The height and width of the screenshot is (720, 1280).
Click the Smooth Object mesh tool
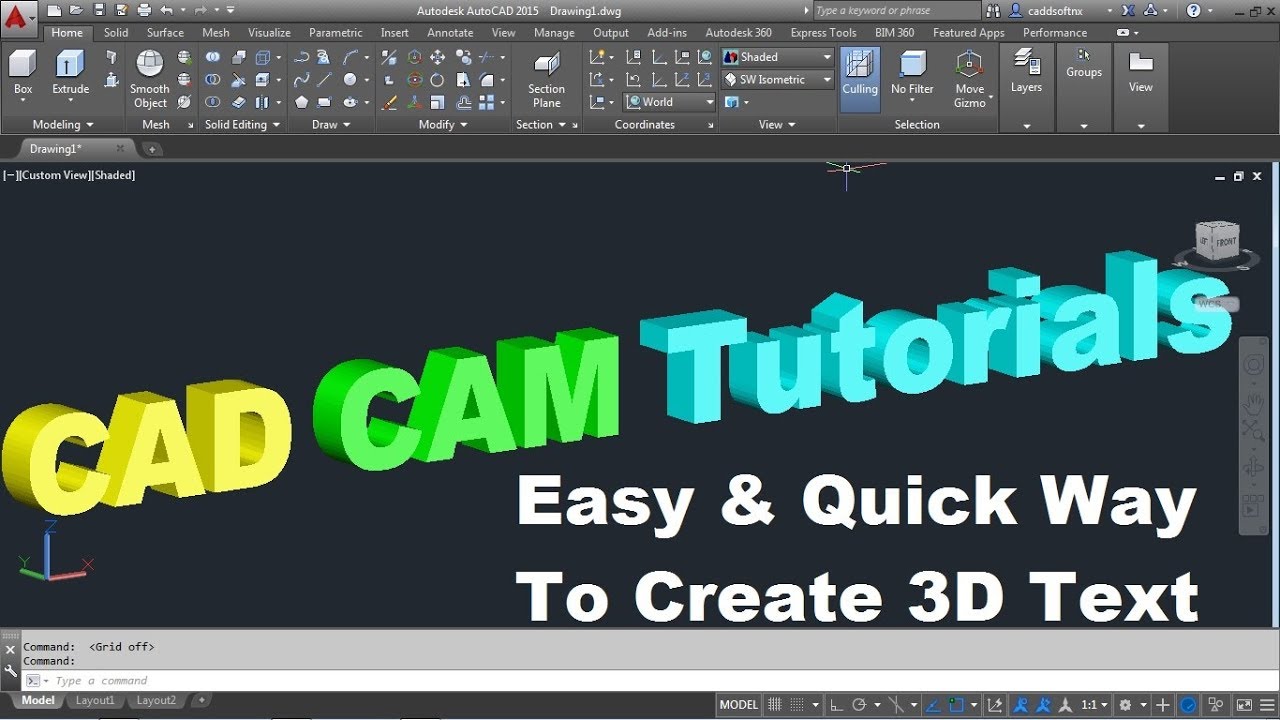150,79
